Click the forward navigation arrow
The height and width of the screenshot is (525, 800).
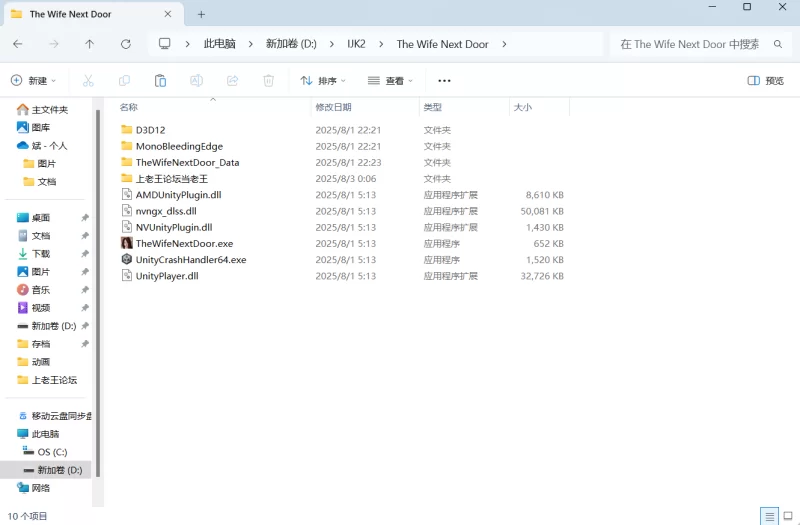point(54,44)
